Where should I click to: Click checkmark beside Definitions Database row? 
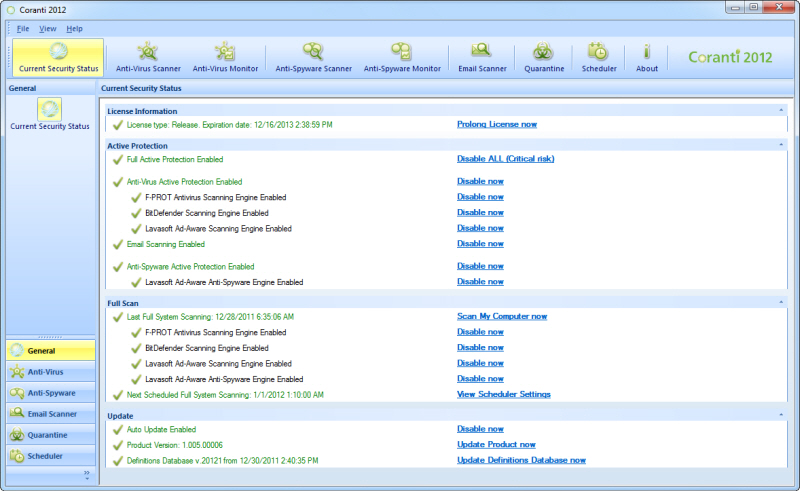[x=118, y=461]
